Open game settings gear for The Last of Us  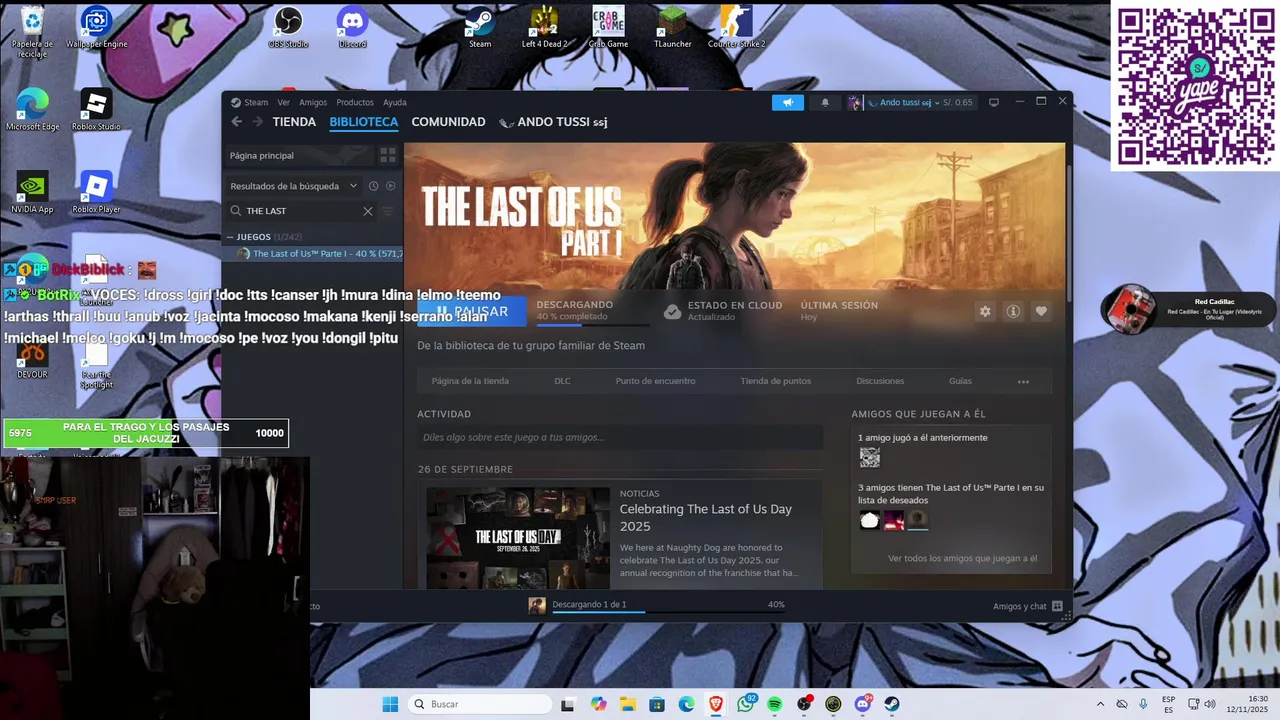click(985, 311)
